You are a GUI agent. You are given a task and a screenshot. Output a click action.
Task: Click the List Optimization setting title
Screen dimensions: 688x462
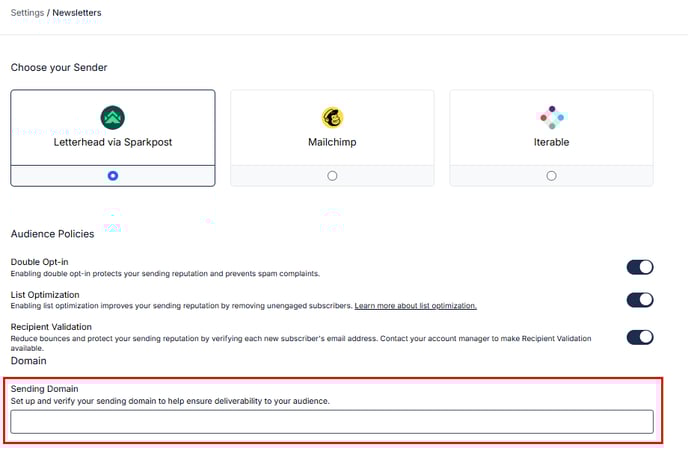(45, 294)
